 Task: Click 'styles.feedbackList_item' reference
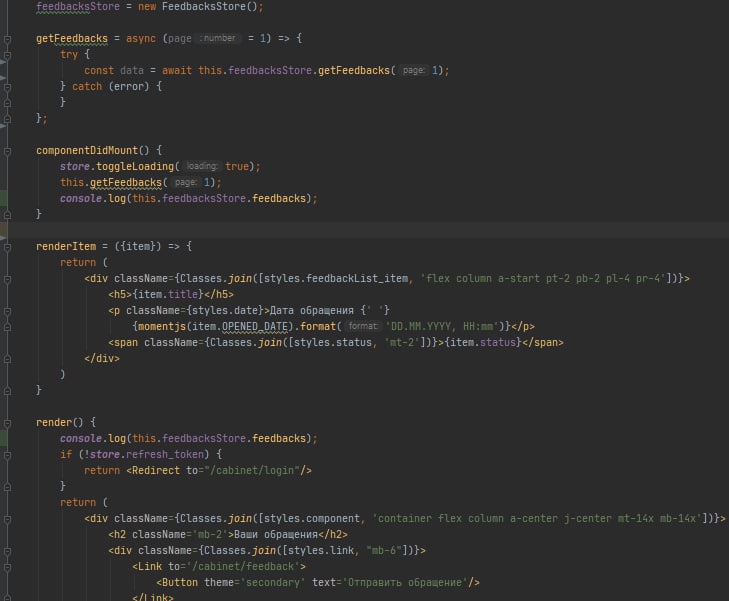[x=336, y=278]
